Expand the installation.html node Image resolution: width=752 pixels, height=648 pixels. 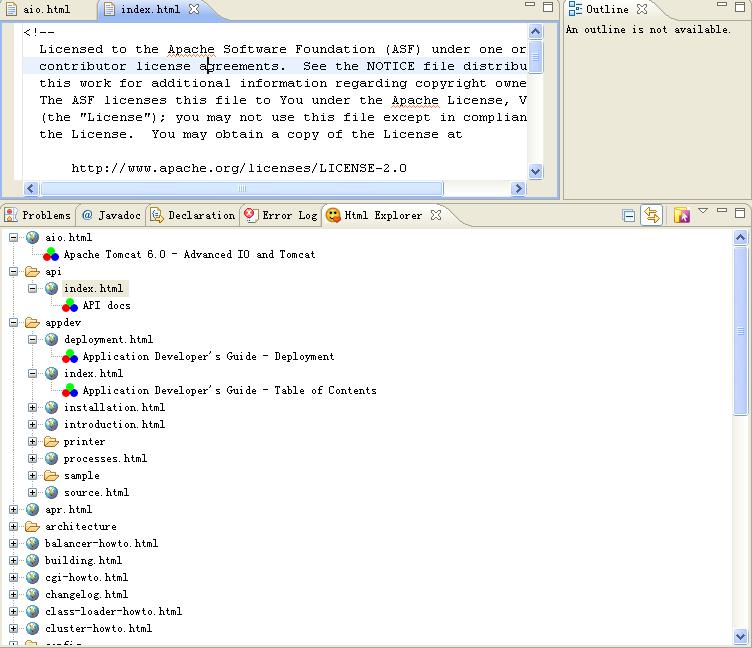click(x=32, y=407)
